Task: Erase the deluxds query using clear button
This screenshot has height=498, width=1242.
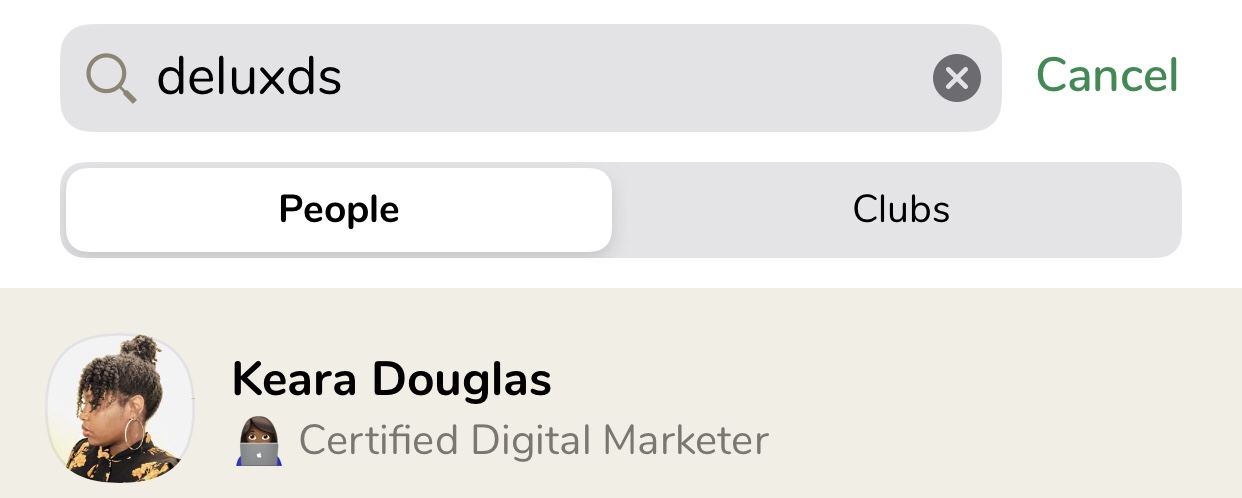Action: tap(957, 78)
